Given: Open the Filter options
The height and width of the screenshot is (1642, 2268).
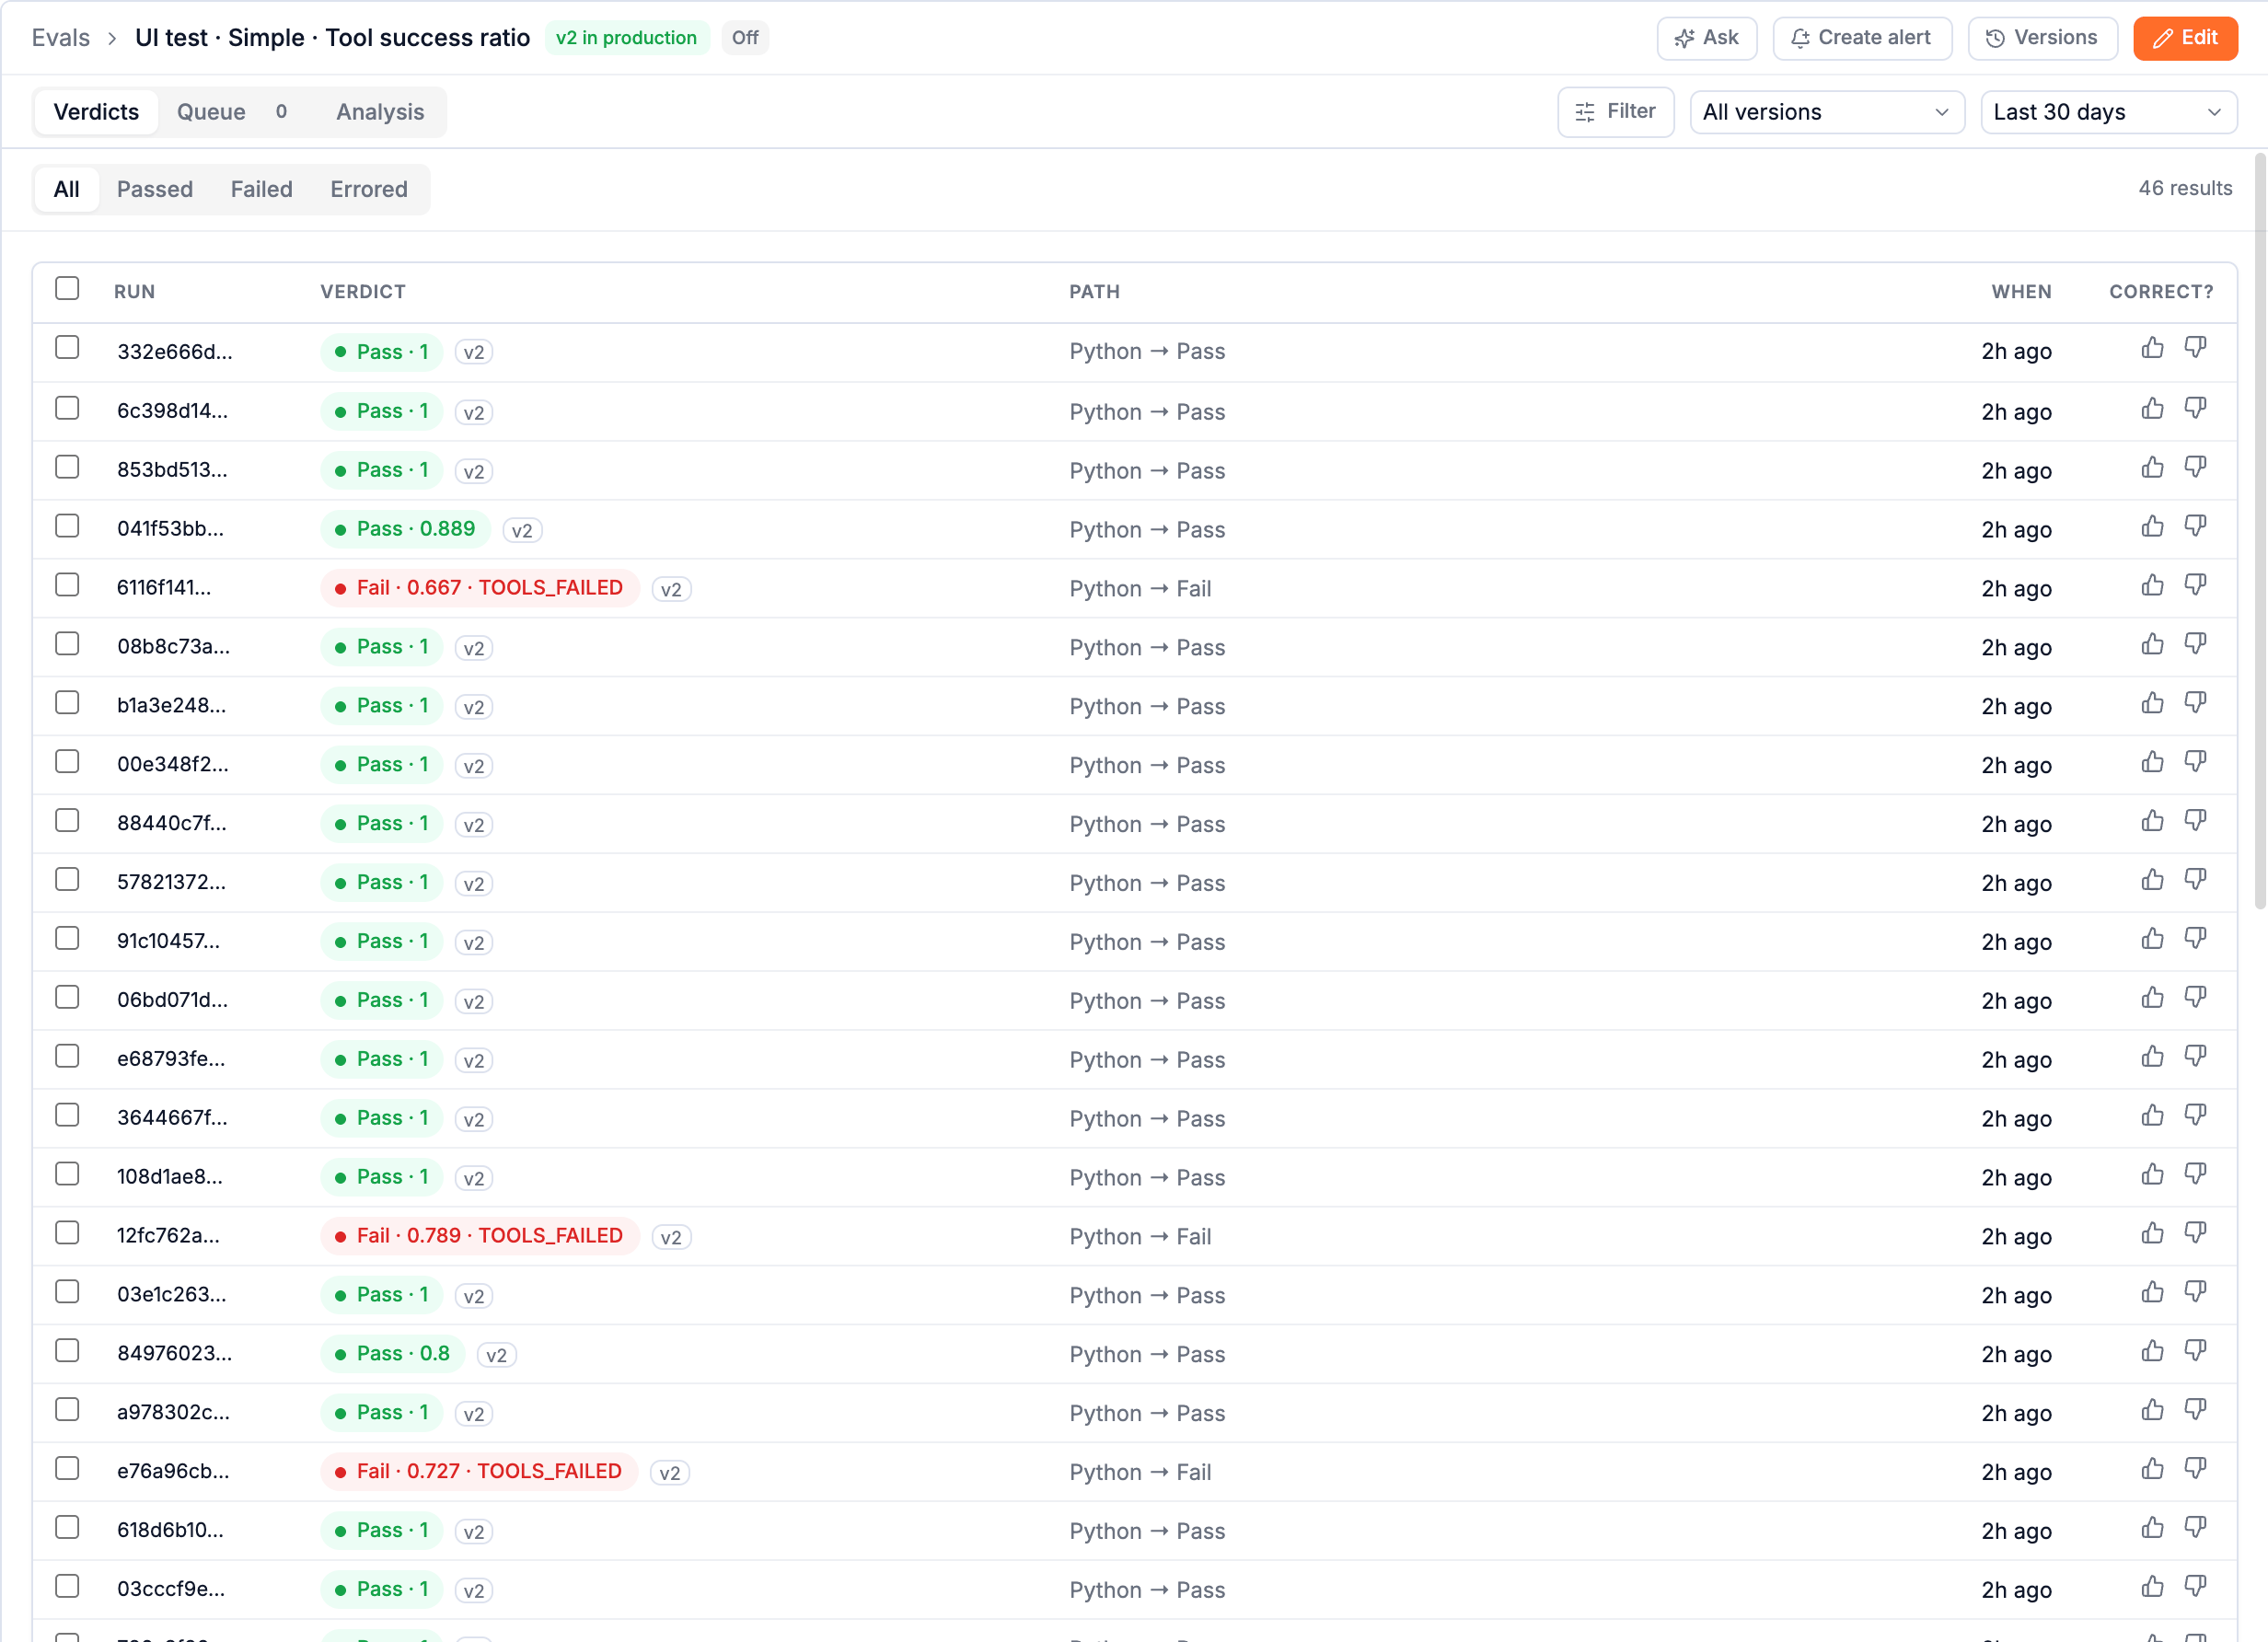Looking at the screenshot, I should [x=1615, y=112].
